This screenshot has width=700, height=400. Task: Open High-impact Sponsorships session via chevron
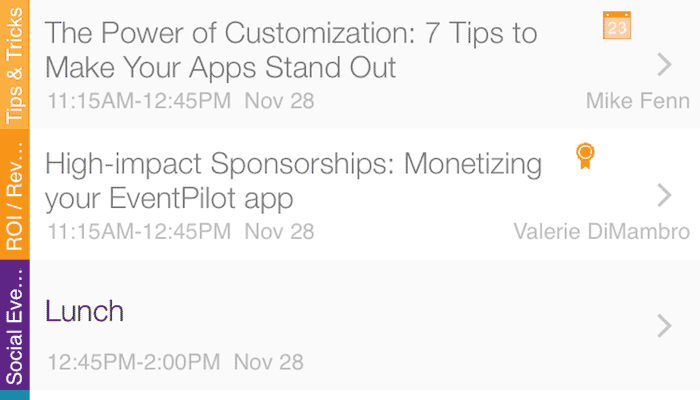(x=664, y=195)
